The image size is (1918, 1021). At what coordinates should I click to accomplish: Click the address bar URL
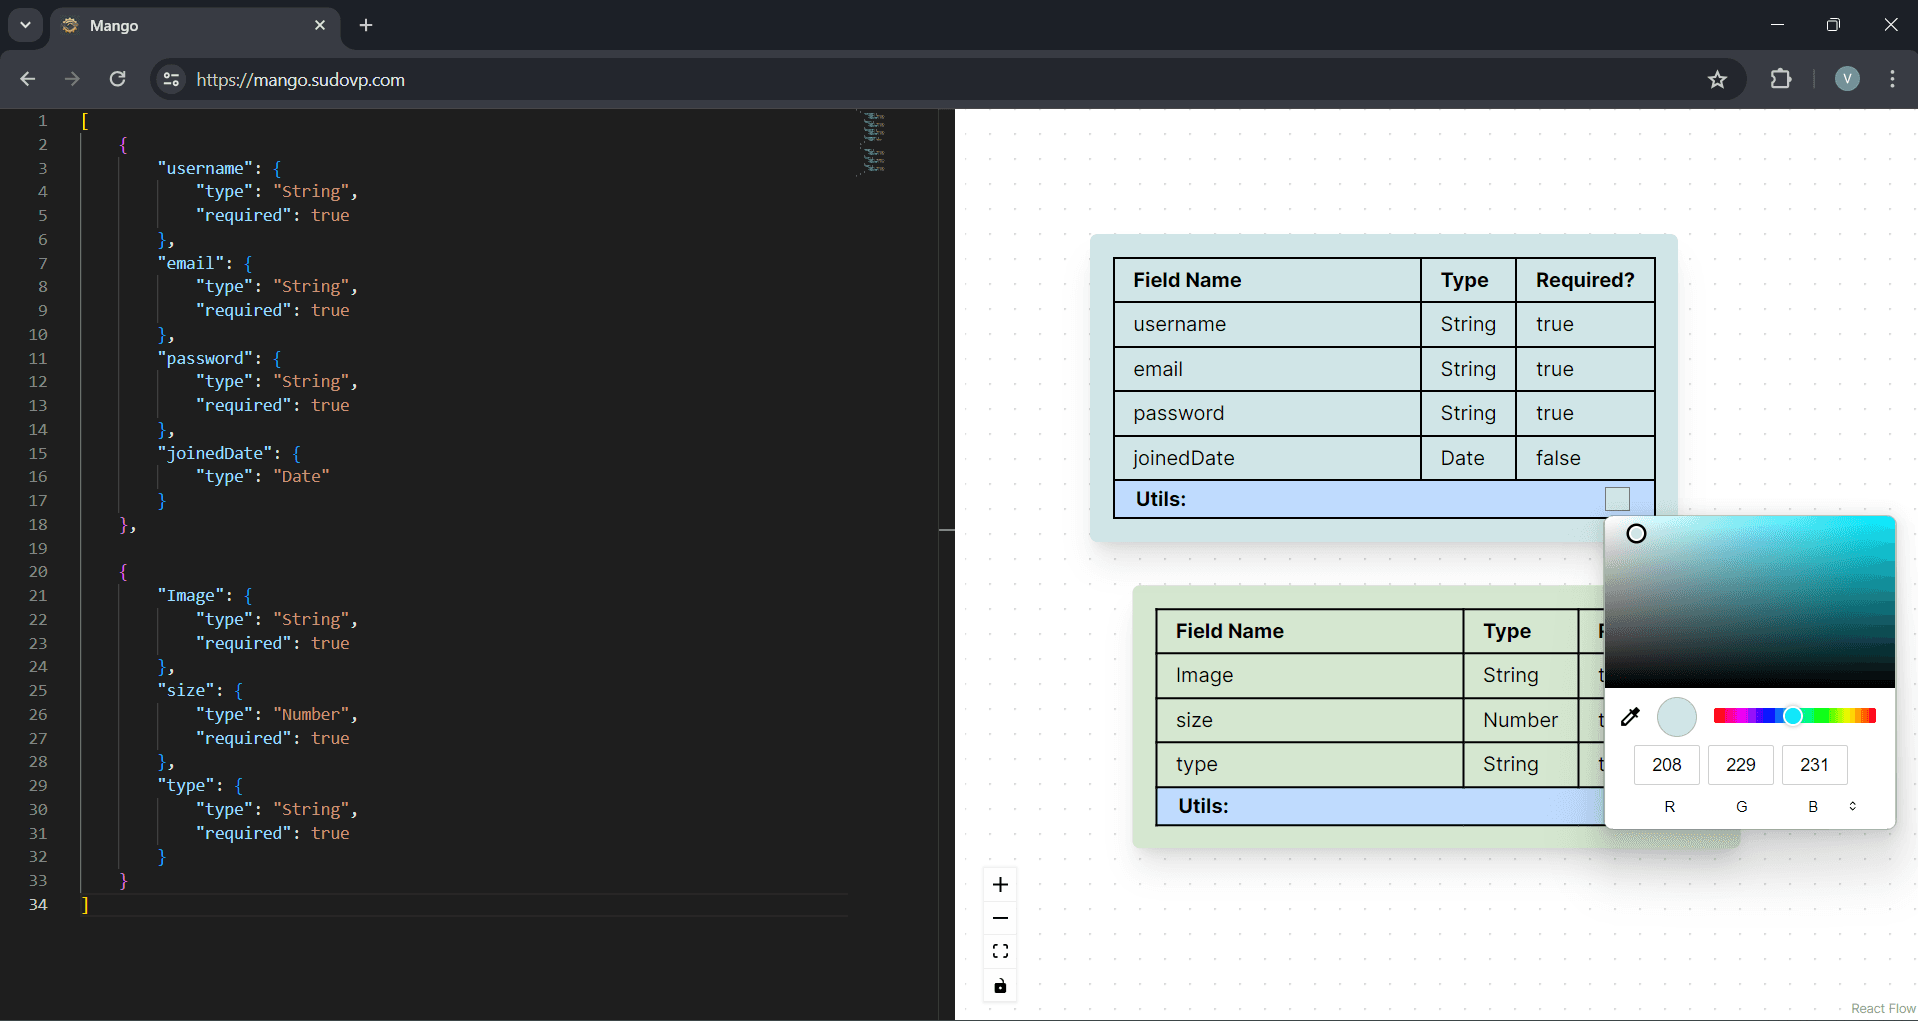pos(301,80)
